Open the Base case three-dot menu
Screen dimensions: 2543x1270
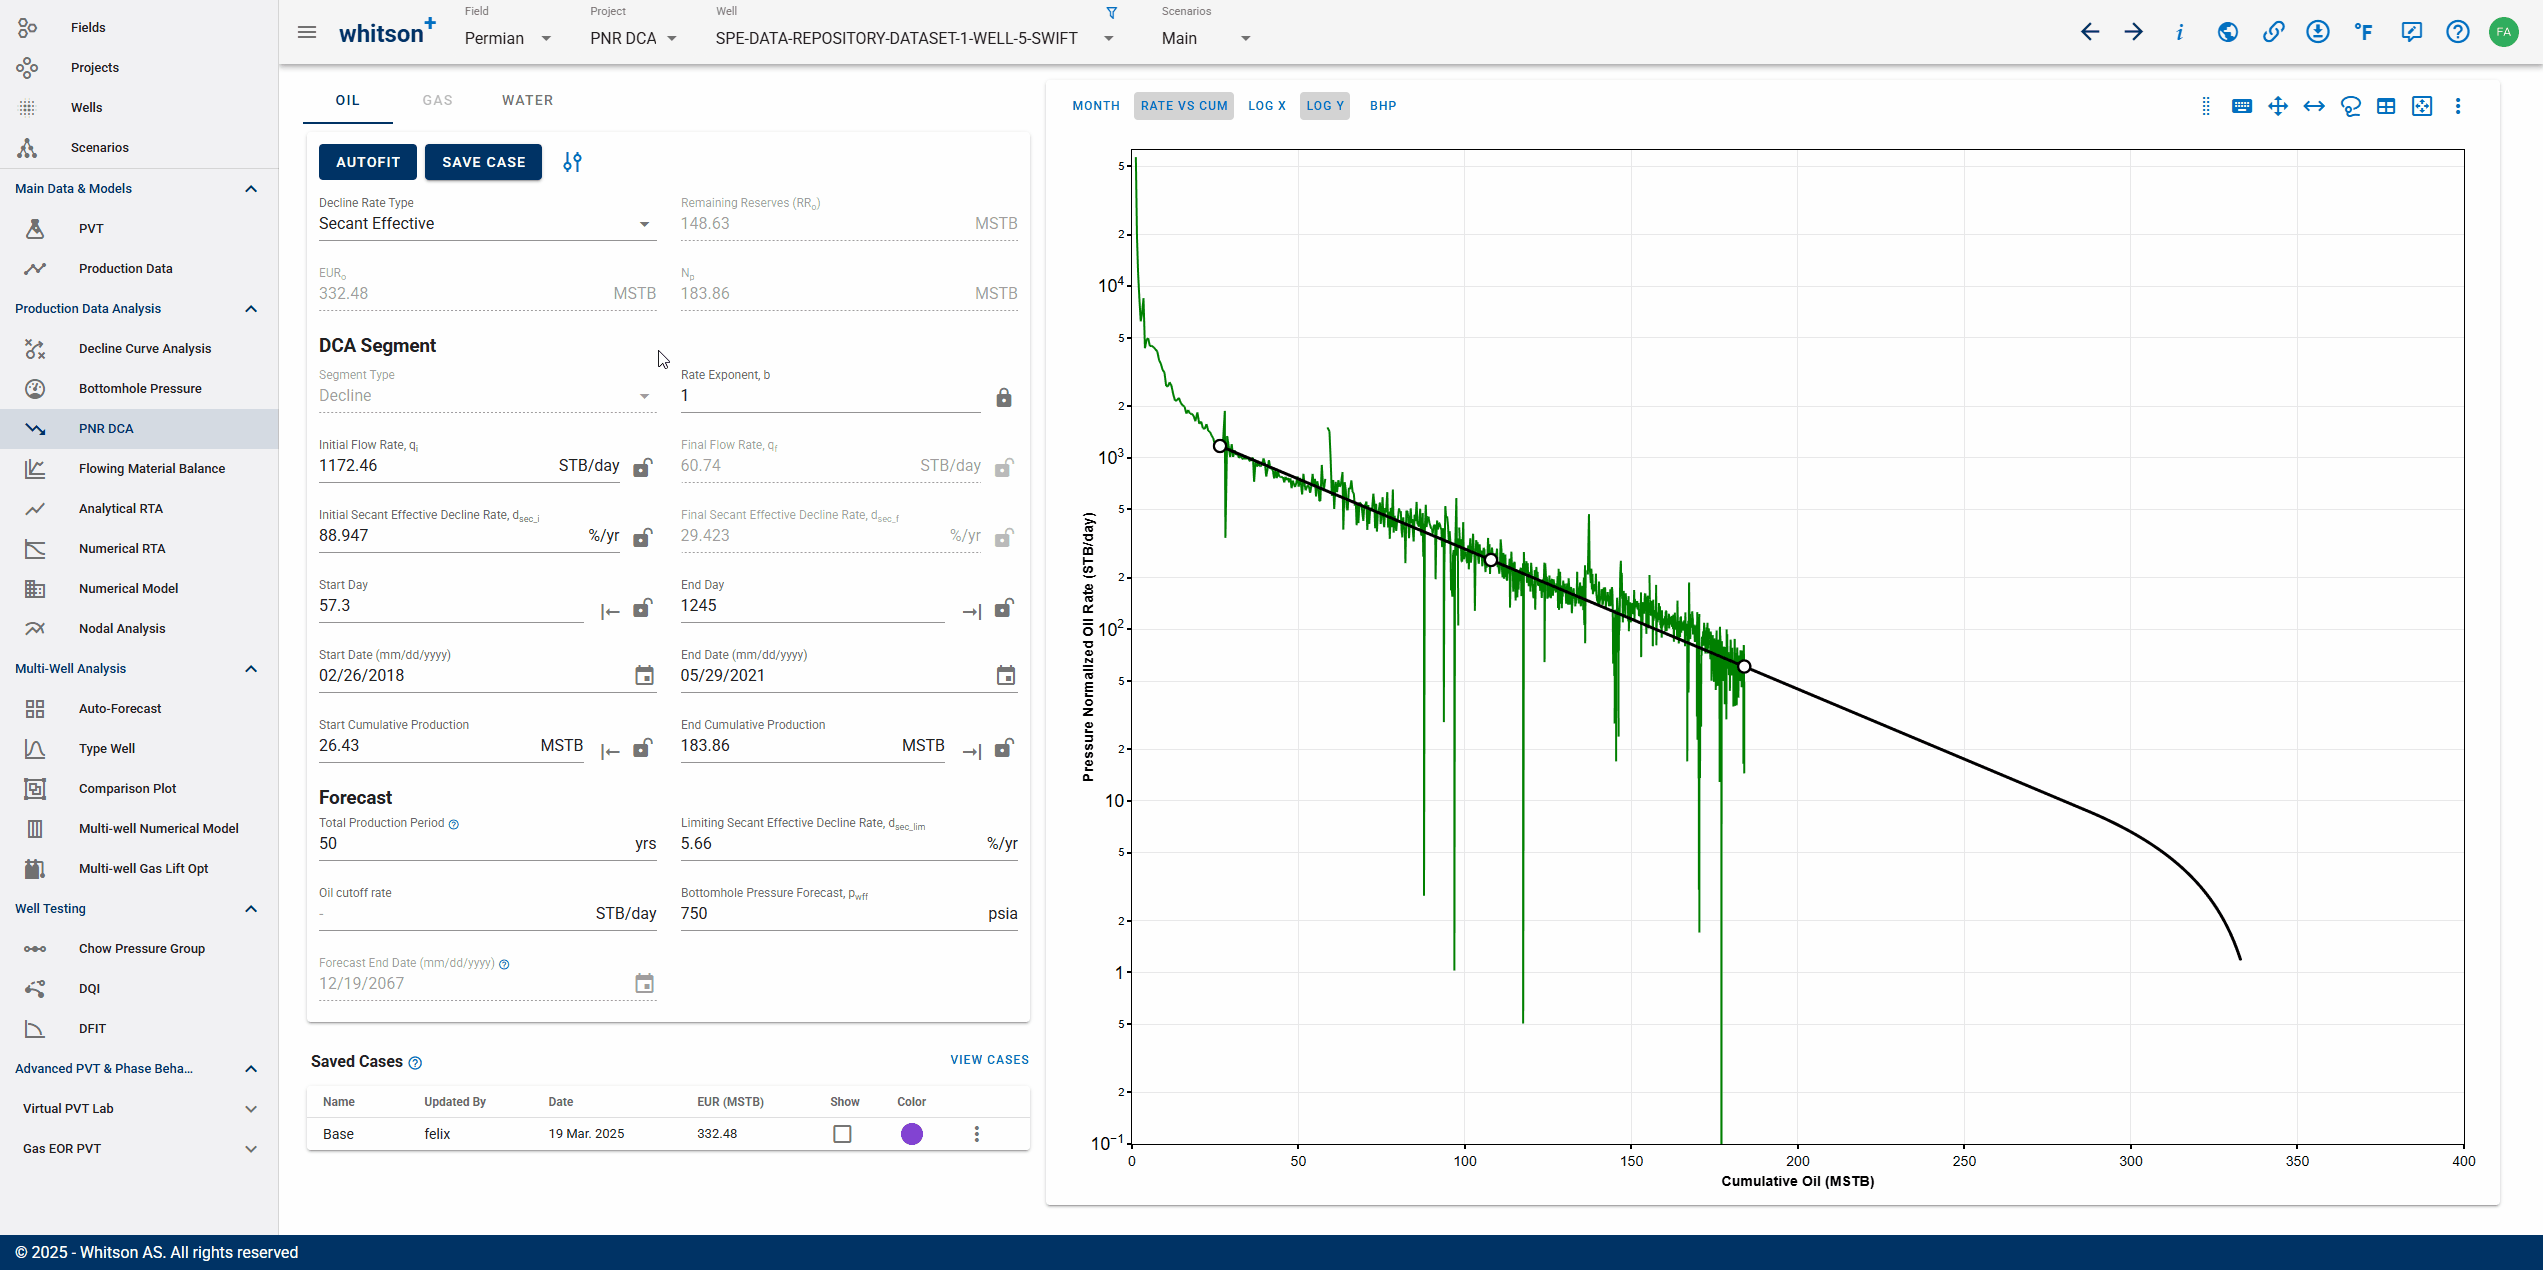[976, 1134]
